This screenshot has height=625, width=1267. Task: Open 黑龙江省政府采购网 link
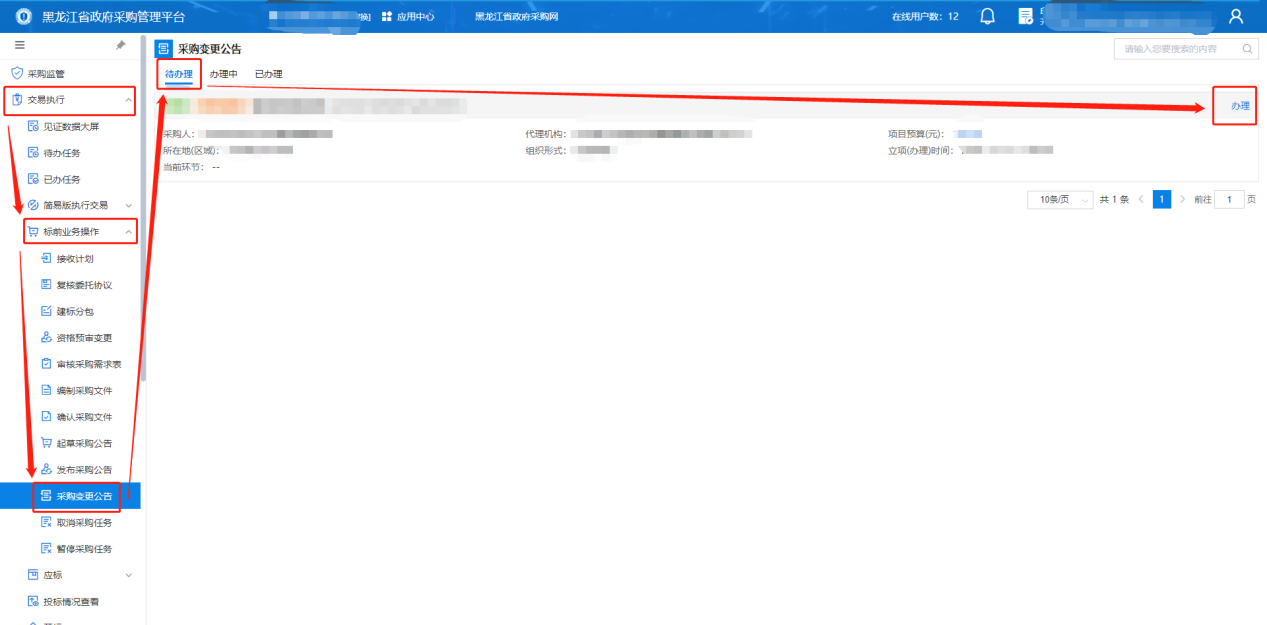516,16
